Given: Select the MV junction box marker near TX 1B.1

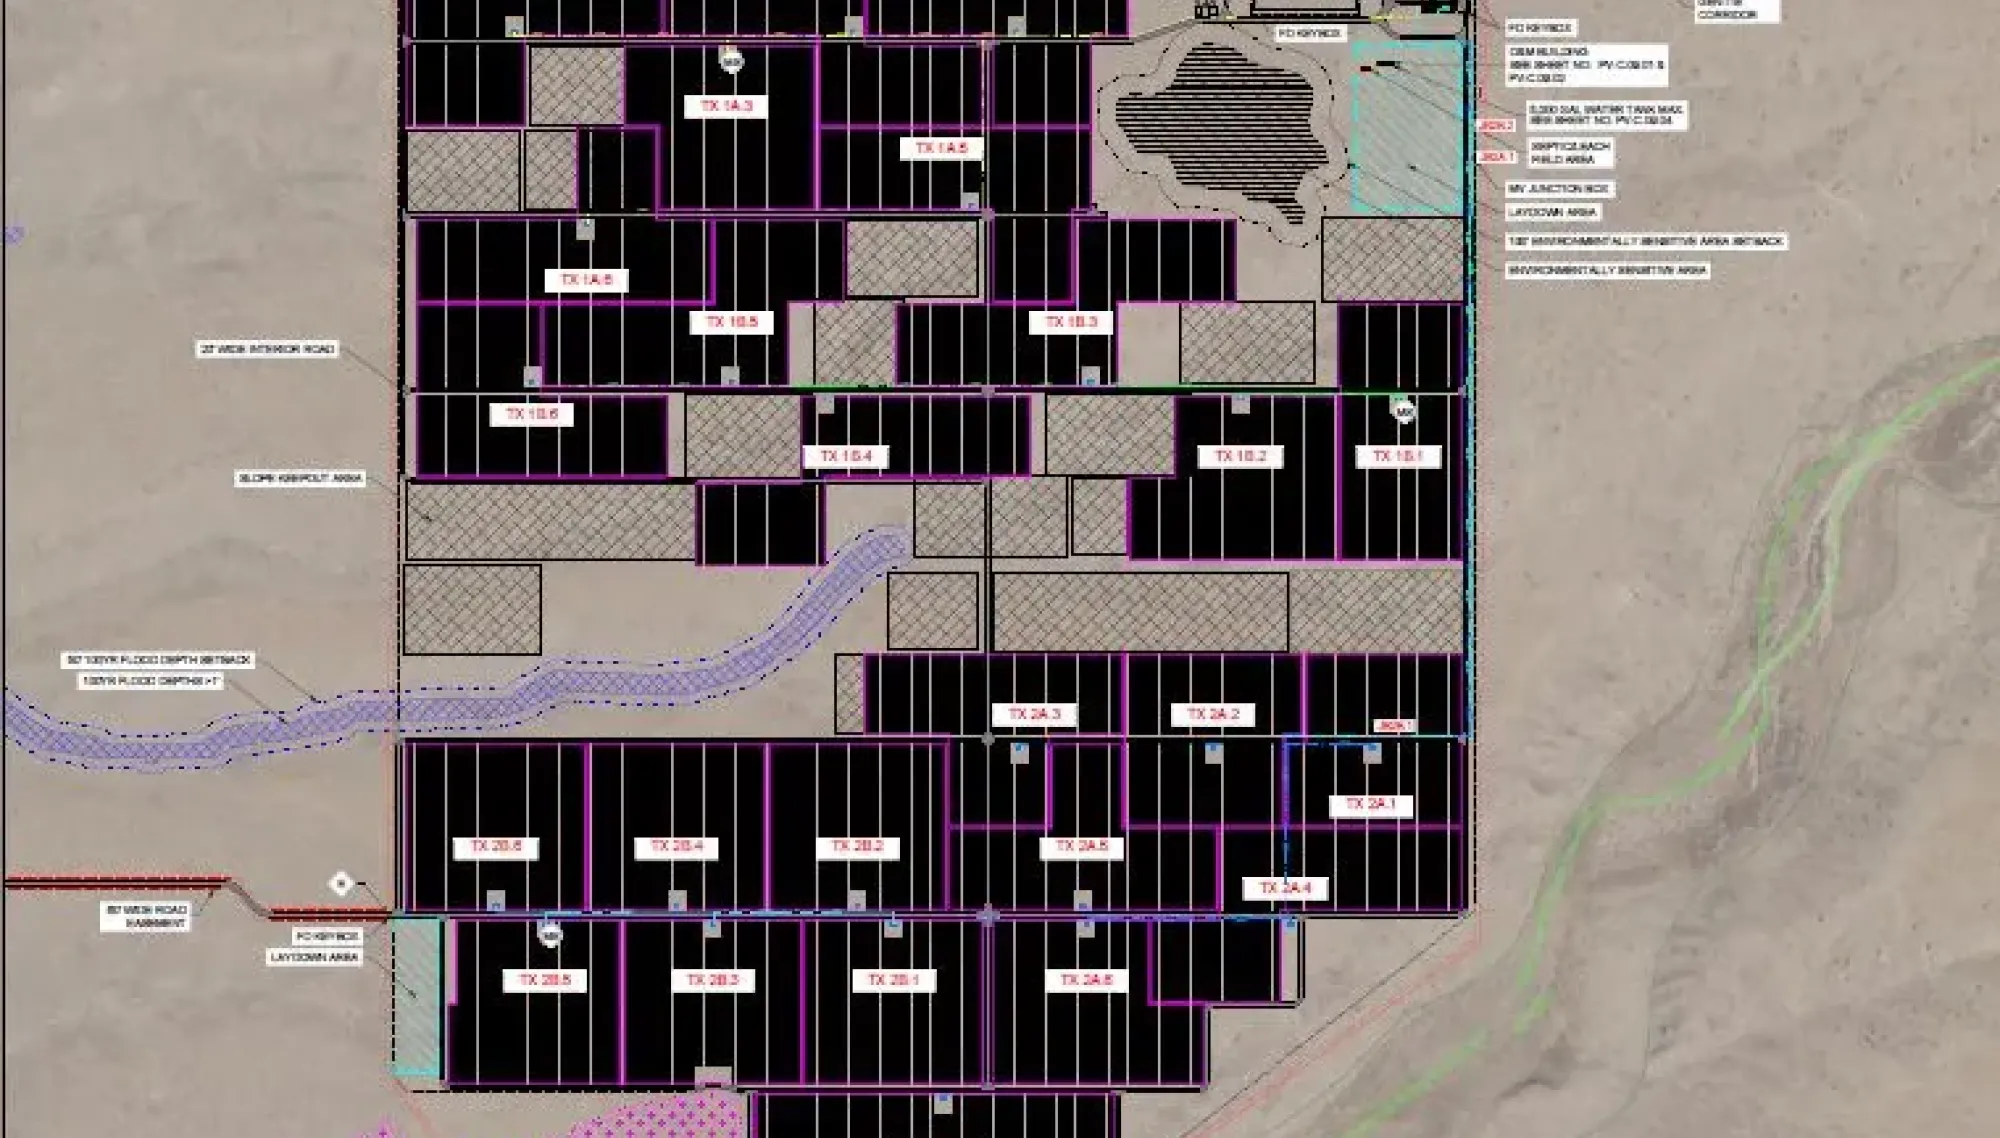Looking at the screenshot, I should click(1402, 413).
